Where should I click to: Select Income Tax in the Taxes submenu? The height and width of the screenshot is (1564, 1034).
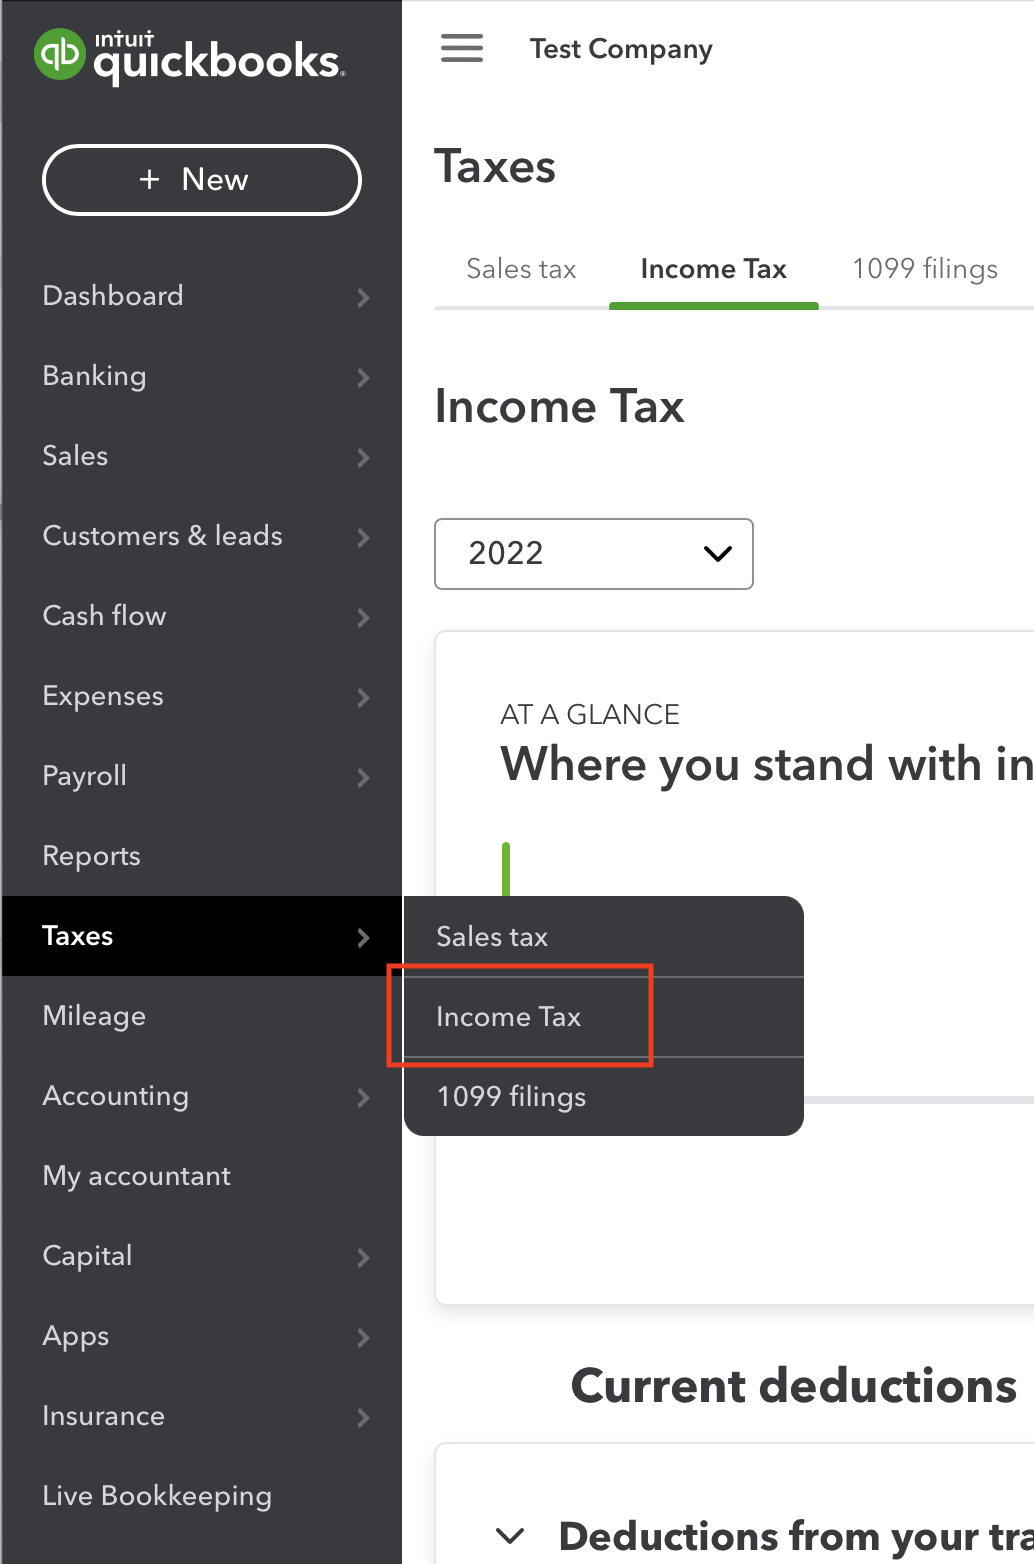coord(508,1016)
